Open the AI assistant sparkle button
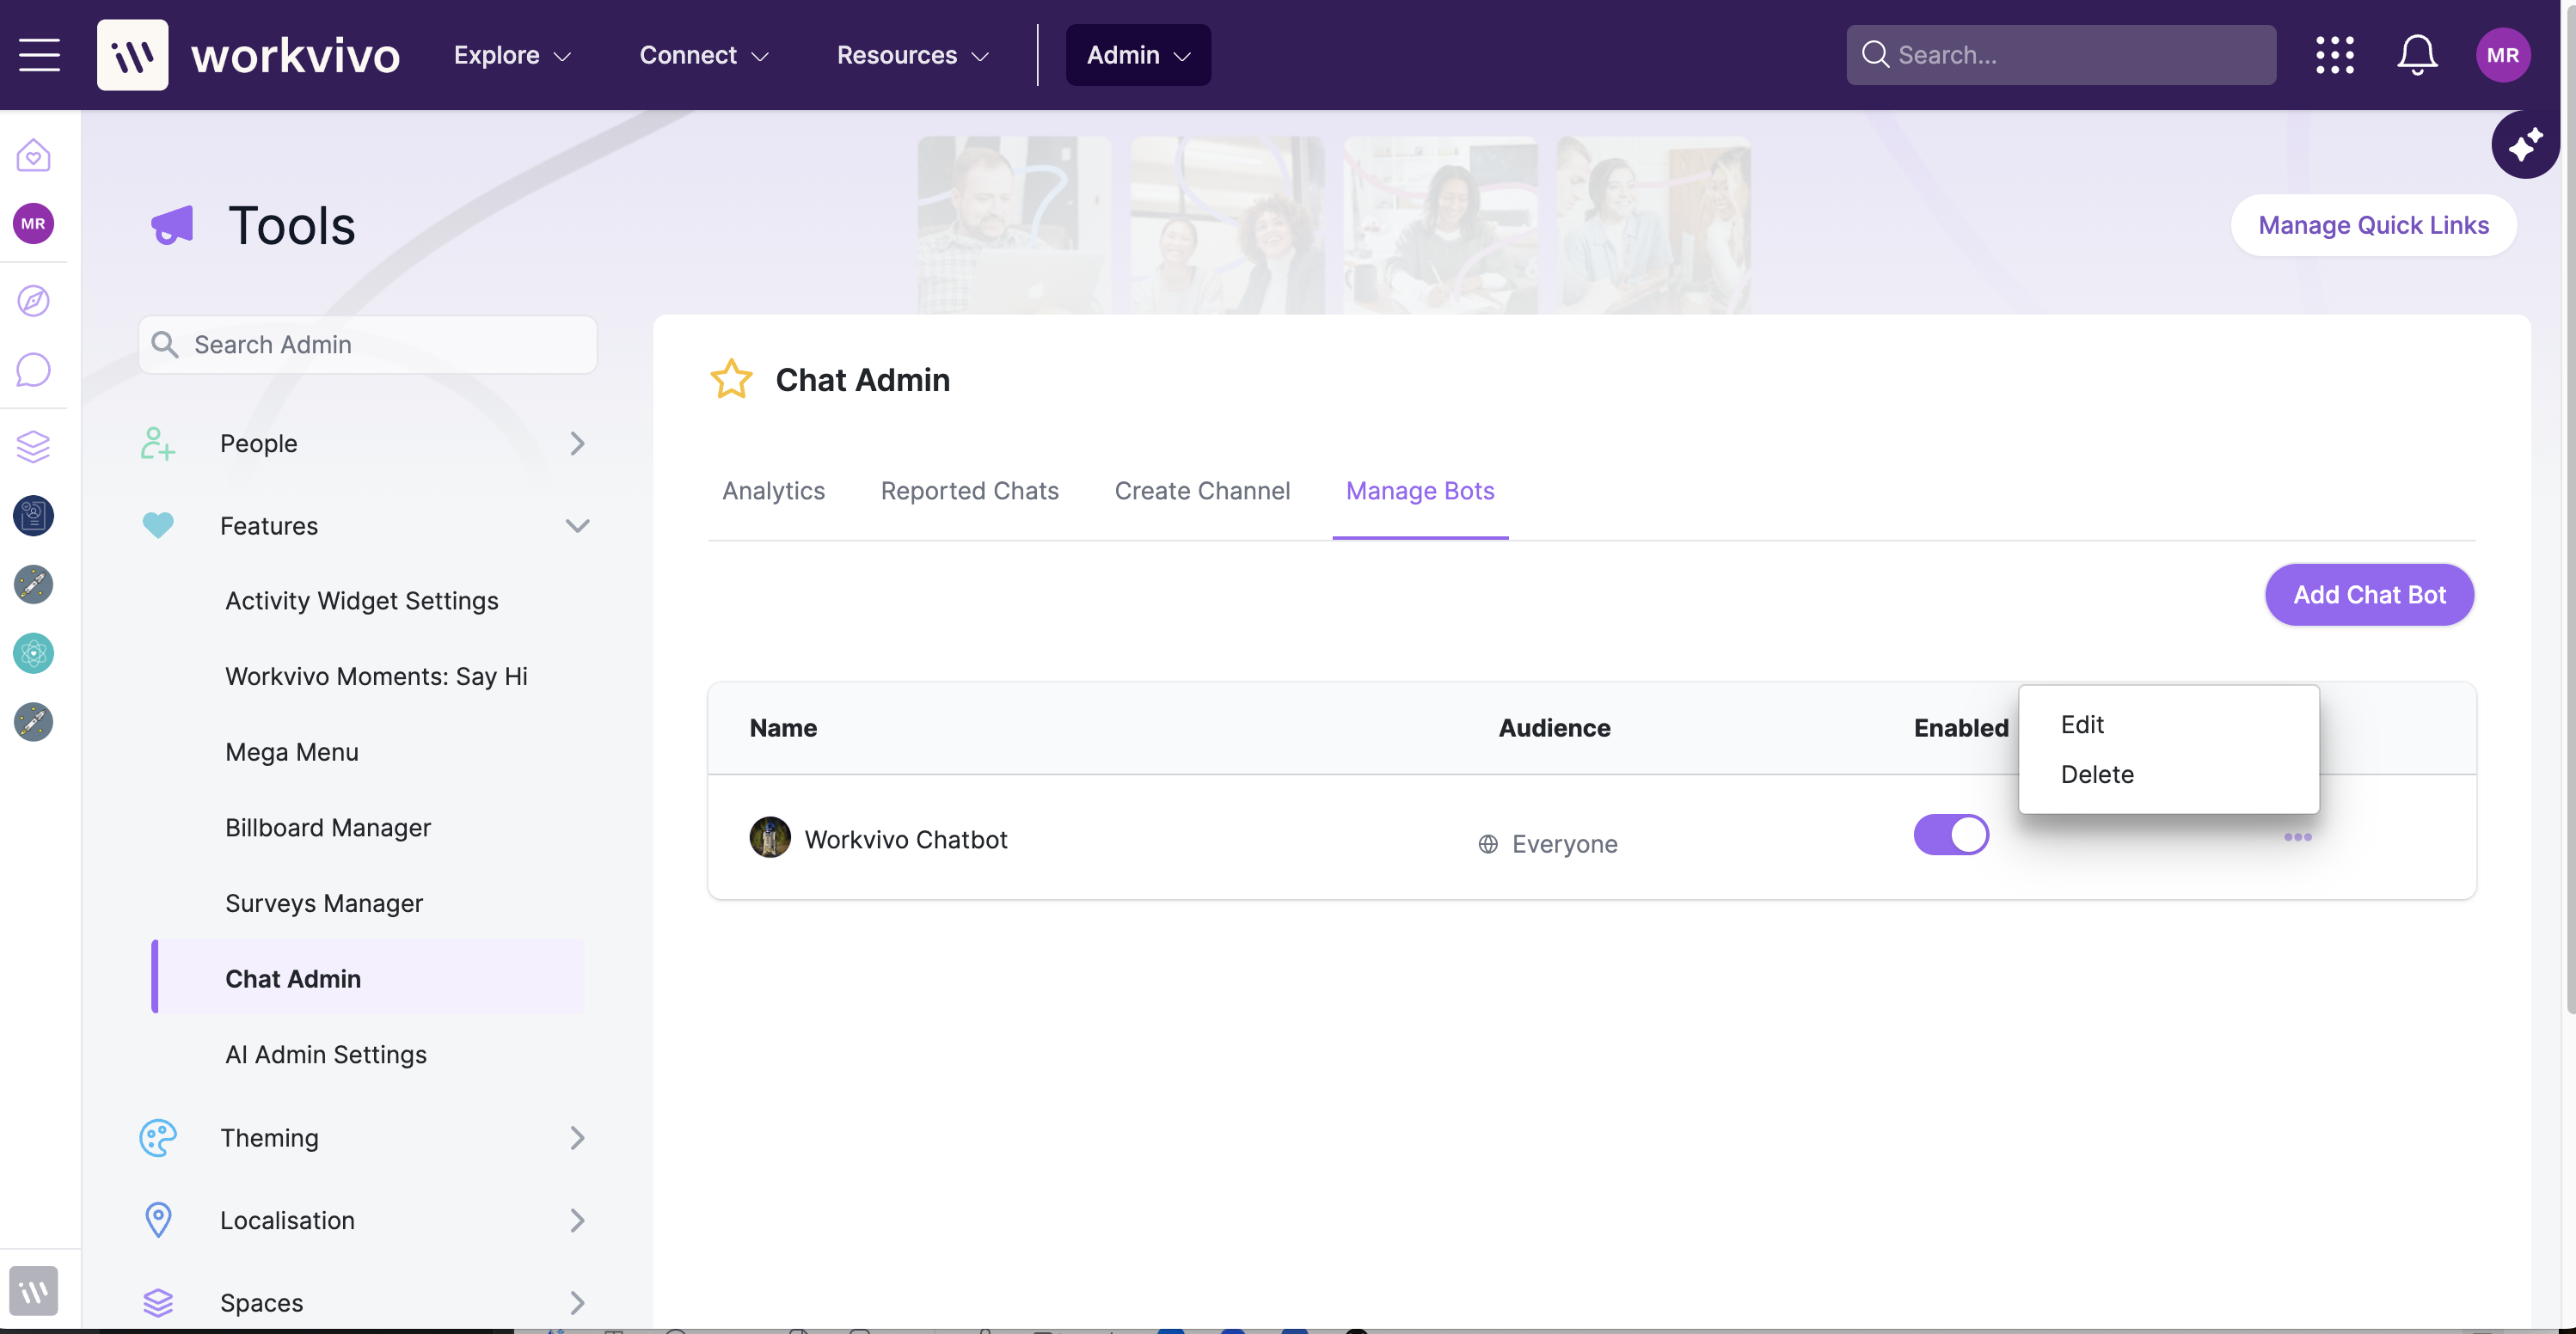 [x=2524, y=145]
